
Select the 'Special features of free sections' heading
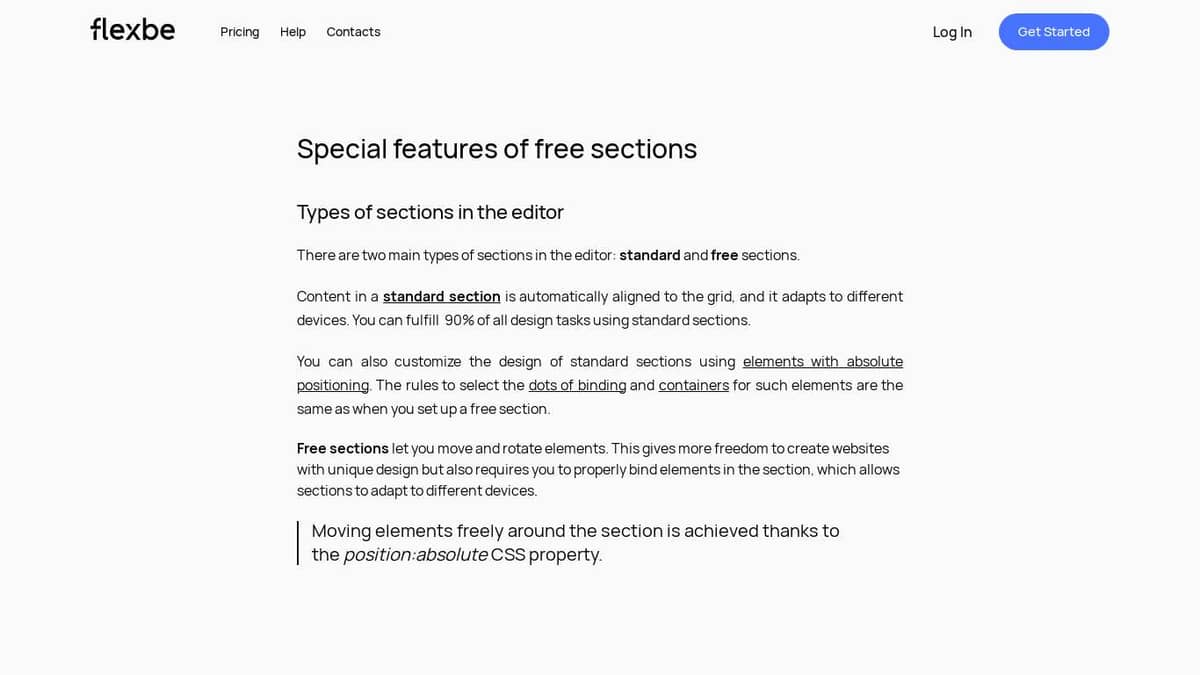click(497, 148)
